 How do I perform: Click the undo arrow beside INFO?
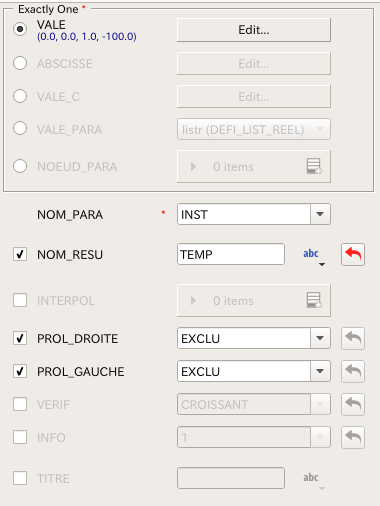[353, 437]
